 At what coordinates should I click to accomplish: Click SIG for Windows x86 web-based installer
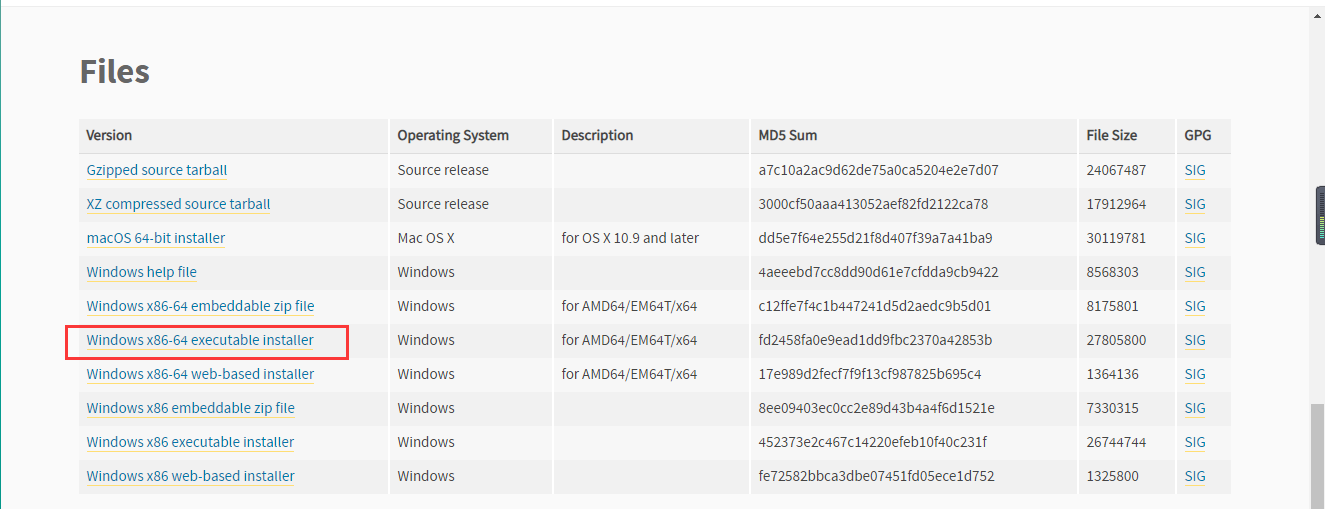[x=1195, y=476]
